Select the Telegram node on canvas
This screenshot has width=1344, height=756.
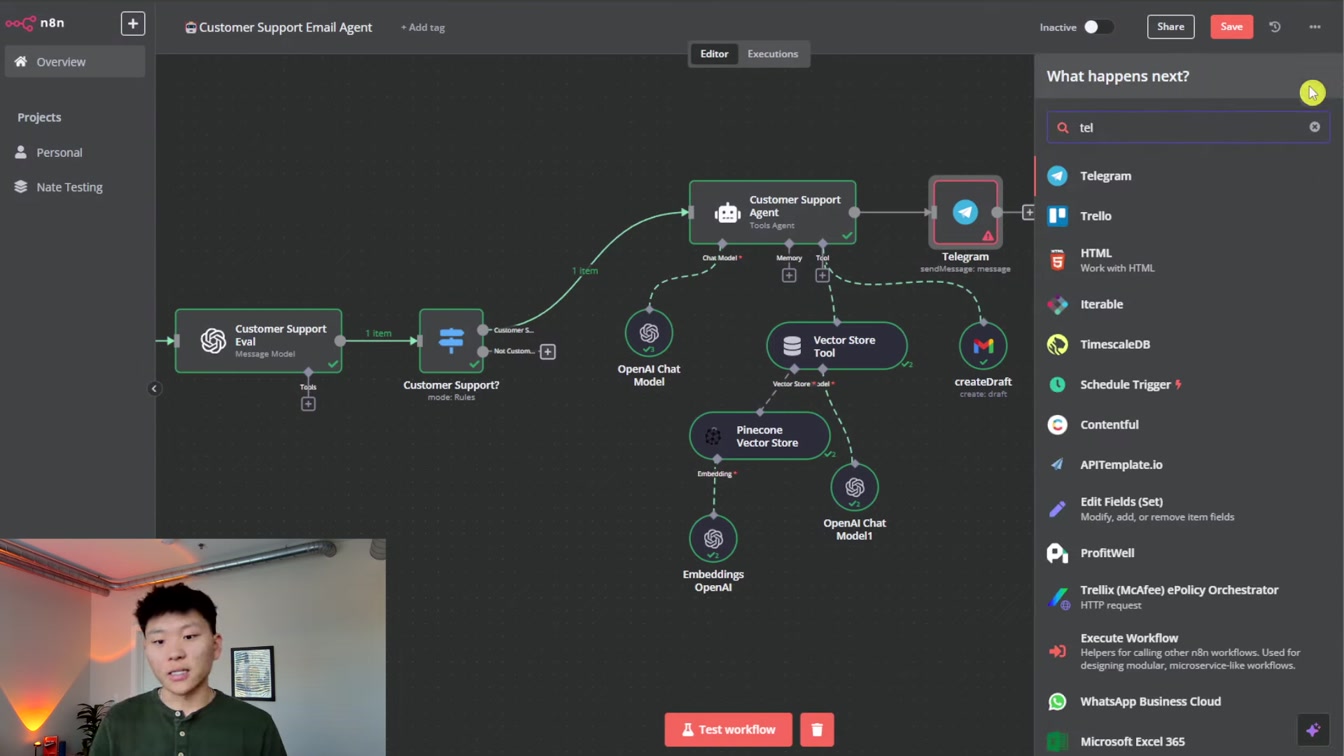coord(965,212)
